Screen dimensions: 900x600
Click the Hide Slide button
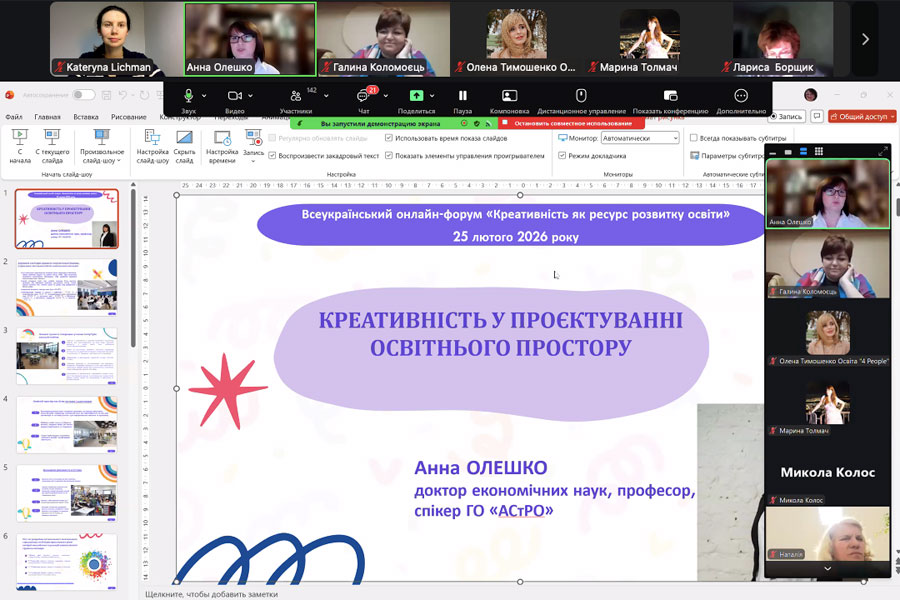[184, 147]
